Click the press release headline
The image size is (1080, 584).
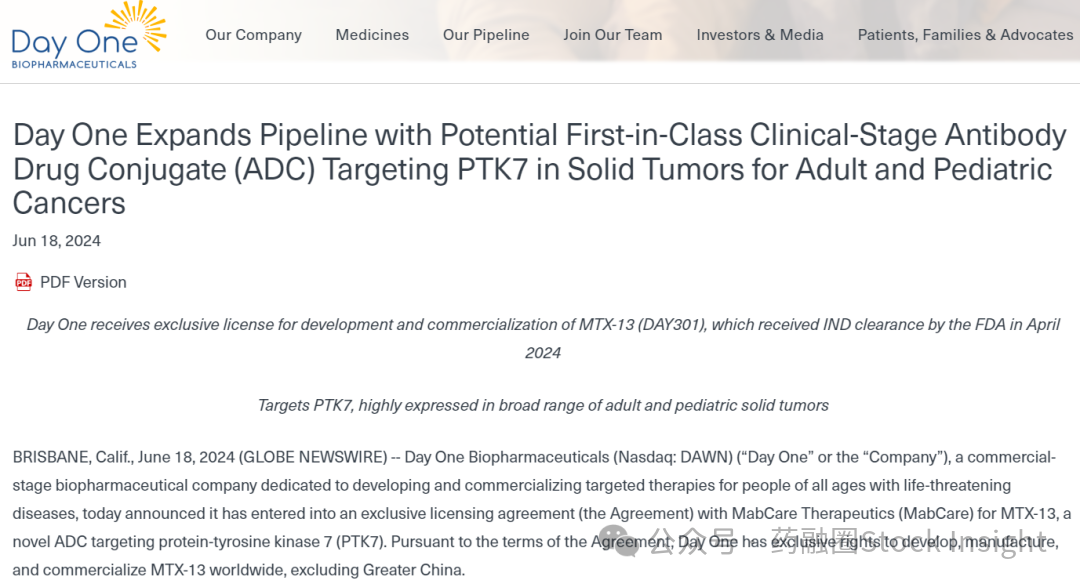click(x=539, y=169)
